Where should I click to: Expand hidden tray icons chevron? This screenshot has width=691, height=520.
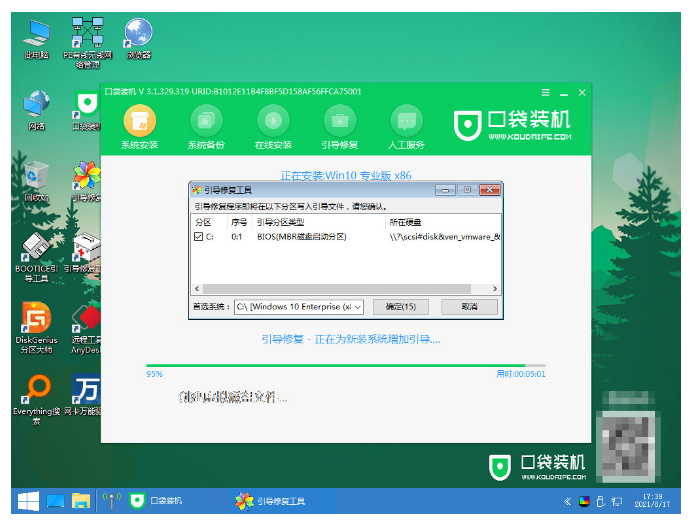567,501
